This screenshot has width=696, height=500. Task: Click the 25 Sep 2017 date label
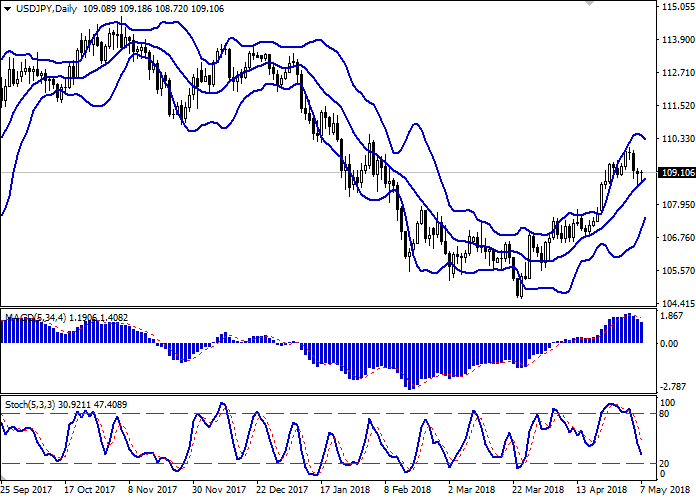pyautogui.click(x=28, y=492)
